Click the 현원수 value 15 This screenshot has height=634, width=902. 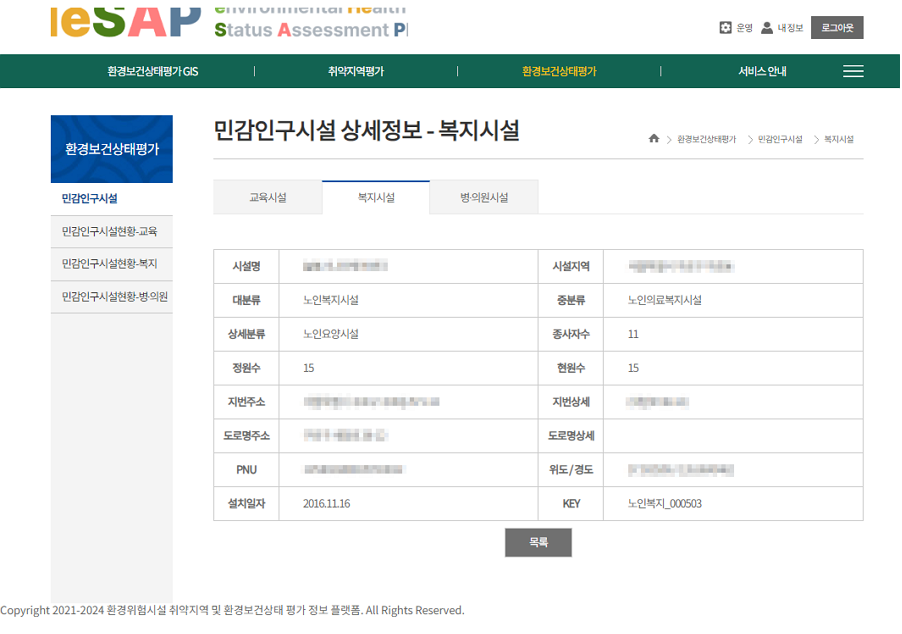point(633,368)
